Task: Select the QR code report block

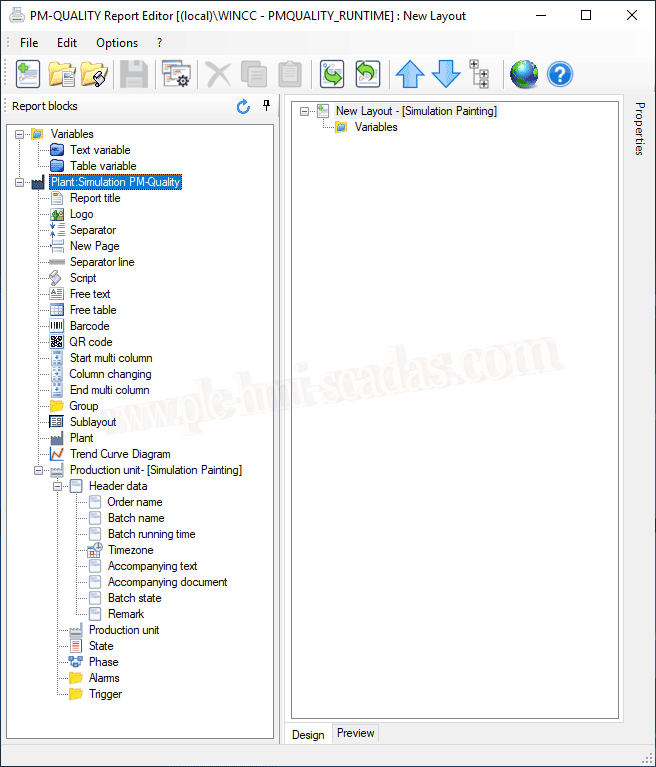Action: [90, 342]
